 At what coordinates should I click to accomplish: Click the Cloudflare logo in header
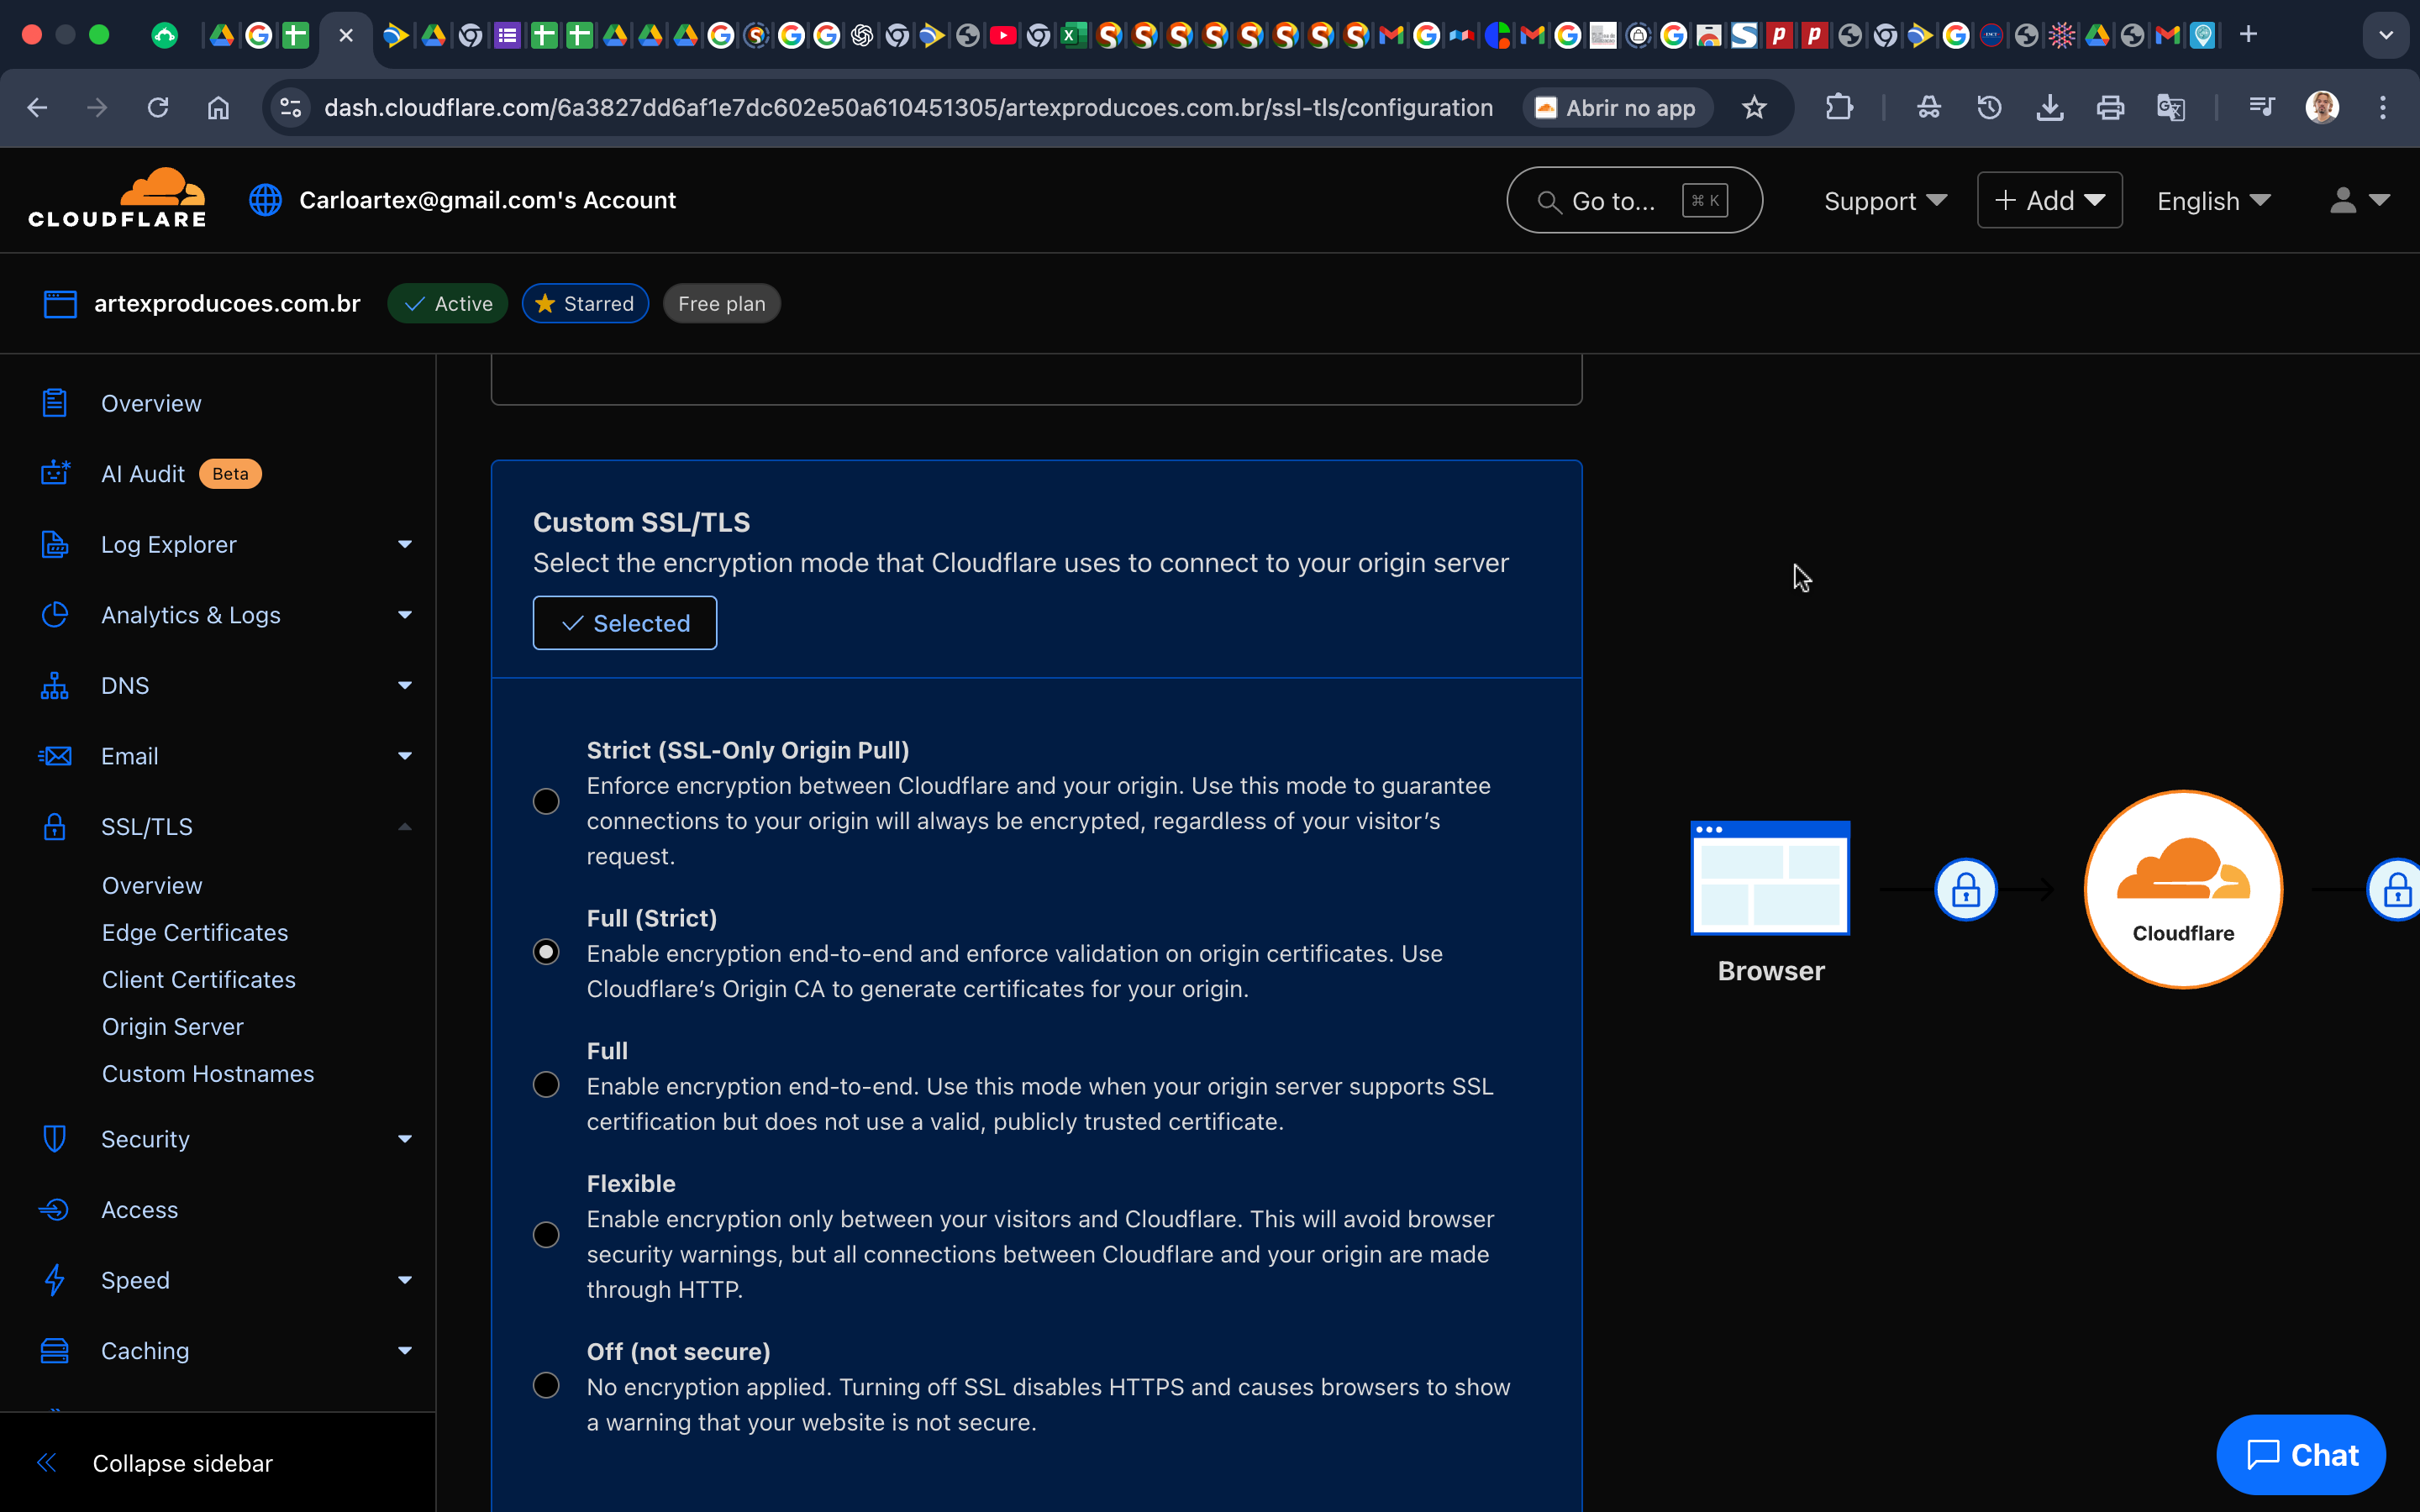tap(117, 199)
